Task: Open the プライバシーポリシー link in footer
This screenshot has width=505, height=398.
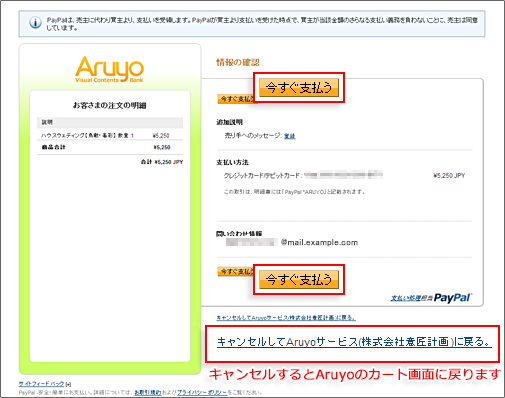Action: pyautogui.click(x=202, y=392)
